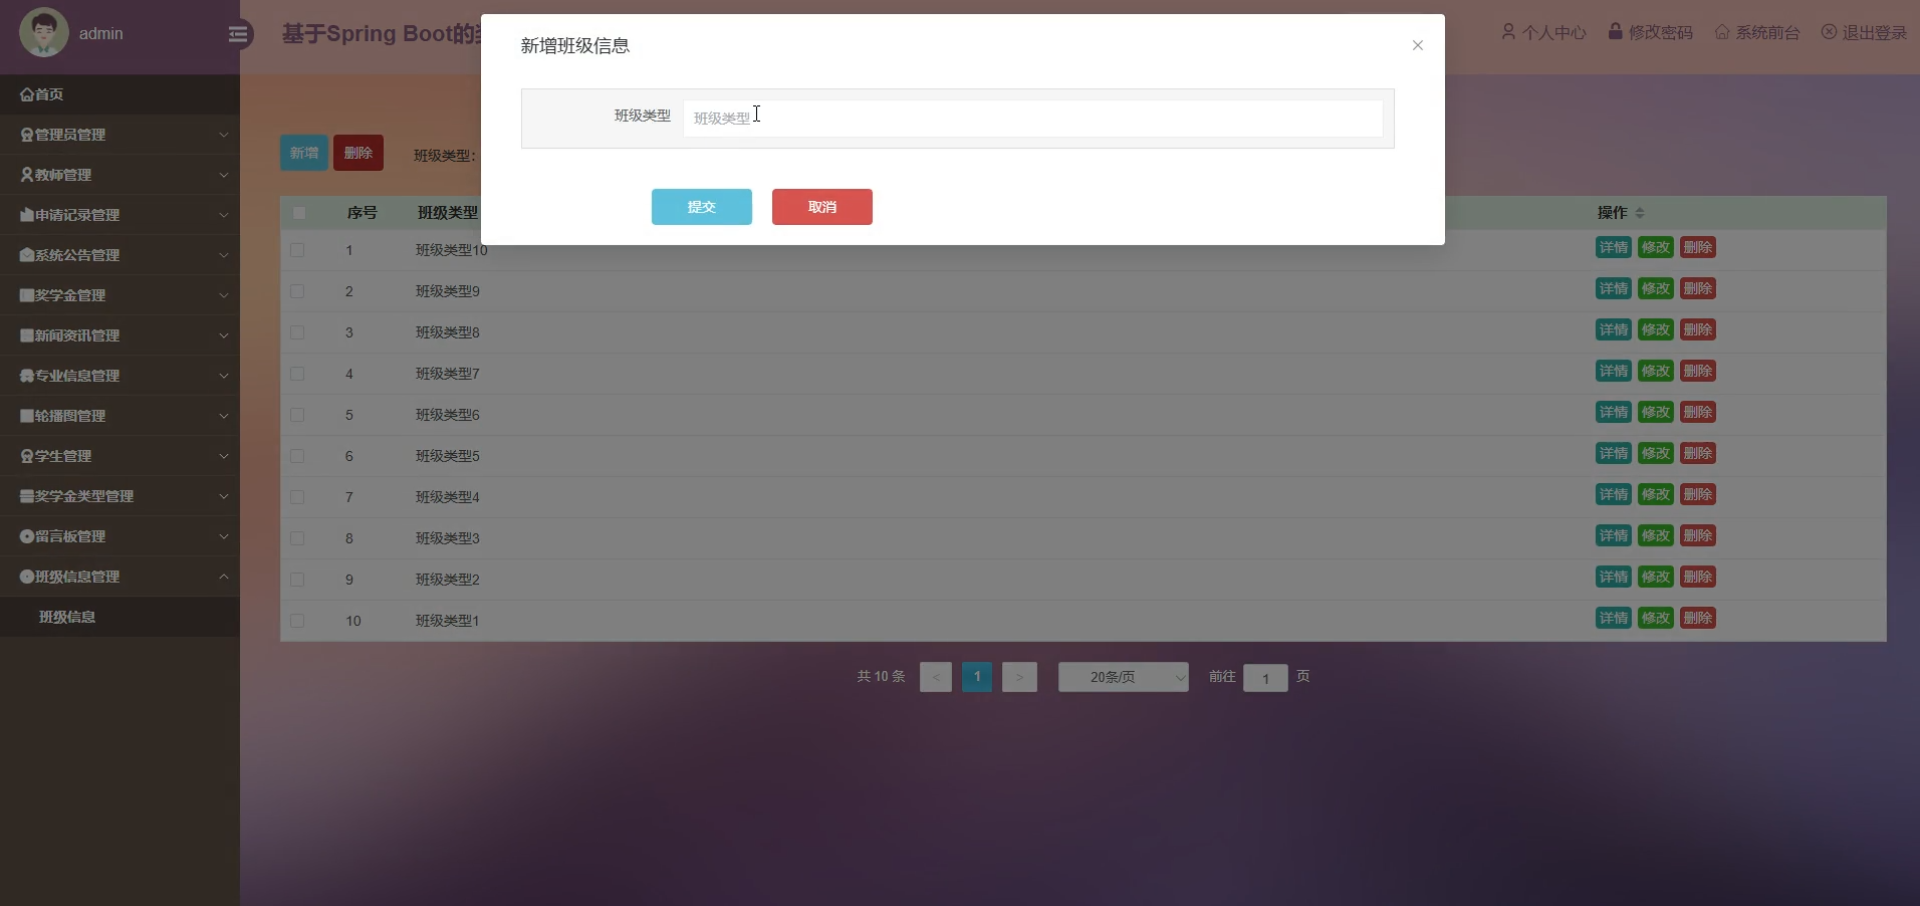Select page 1 in pagination
Image resolution: width=1920 pixels, height=906 pixels.
click(977, 677)
